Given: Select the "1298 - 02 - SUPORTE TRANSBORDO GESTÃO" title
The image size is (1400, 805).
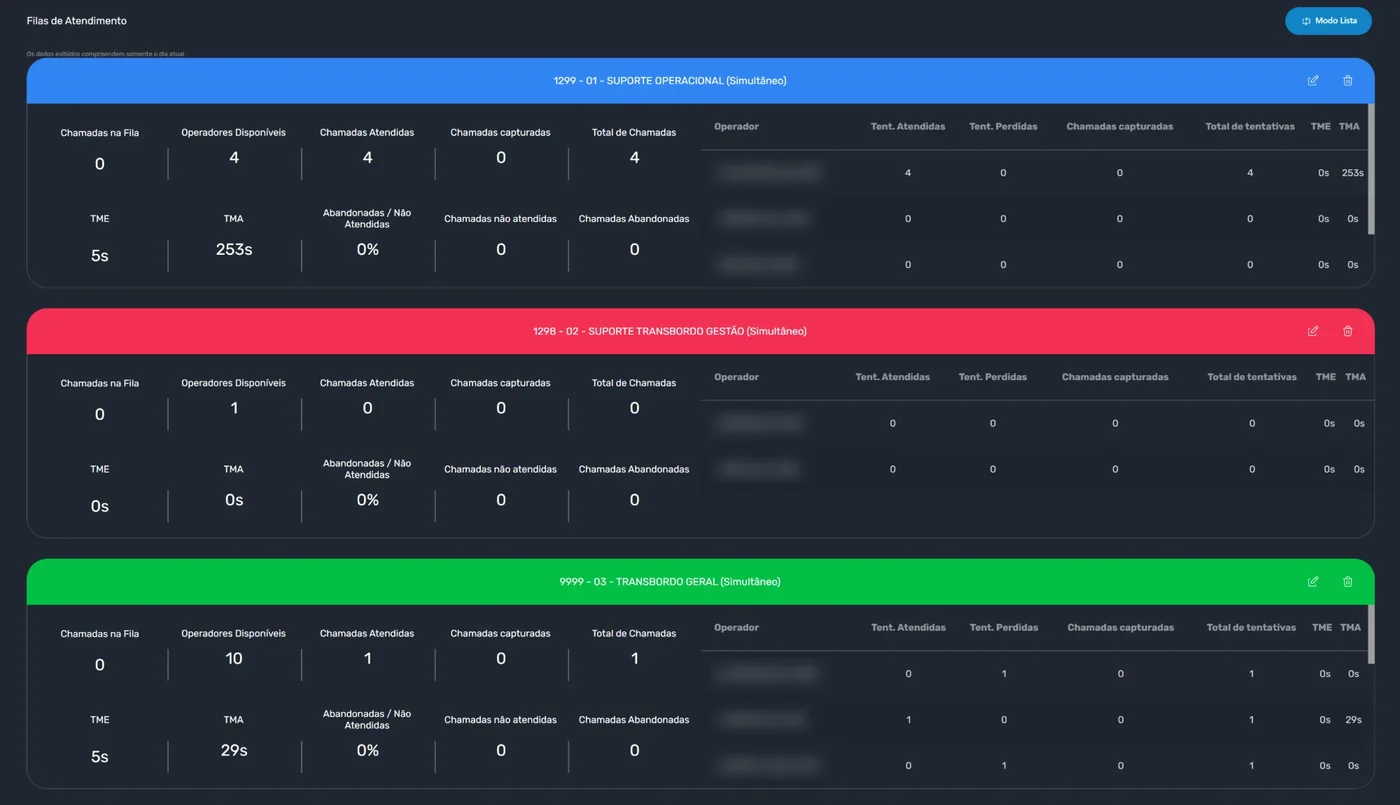Looking at the screenshot, I should [670, 331].
